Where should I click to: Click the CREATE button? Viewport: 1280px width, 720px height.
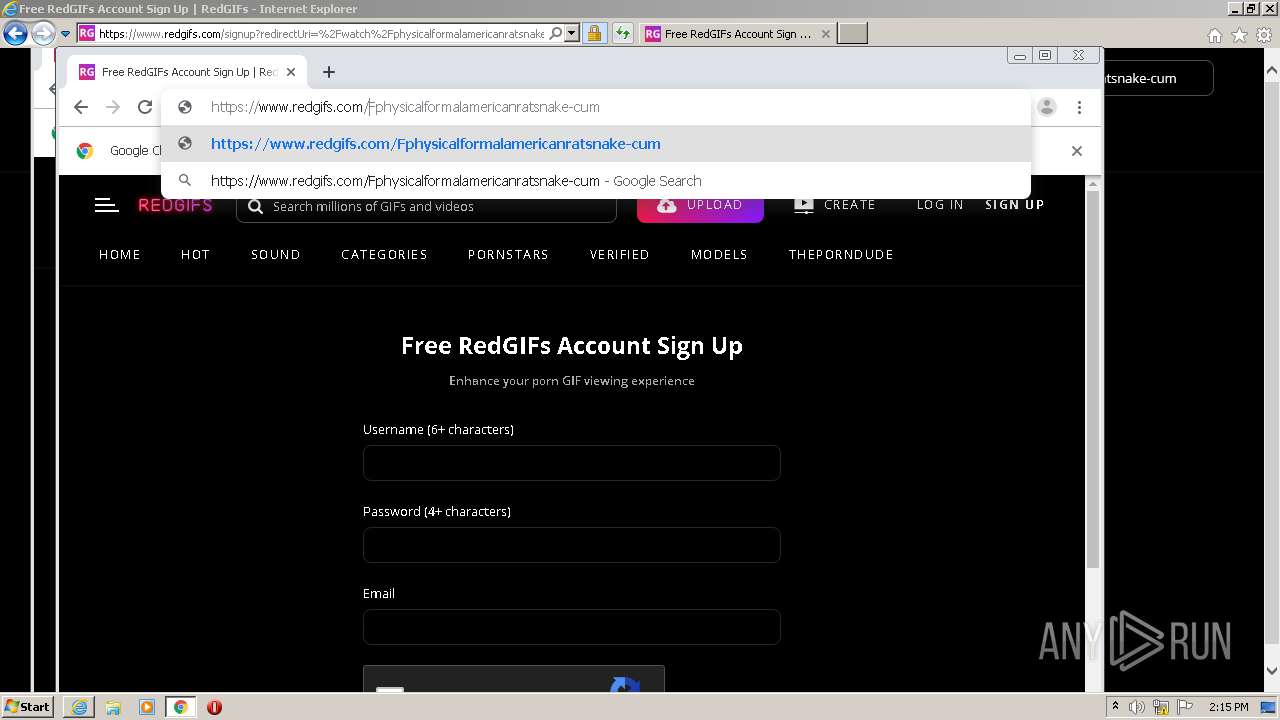point(835,205)
